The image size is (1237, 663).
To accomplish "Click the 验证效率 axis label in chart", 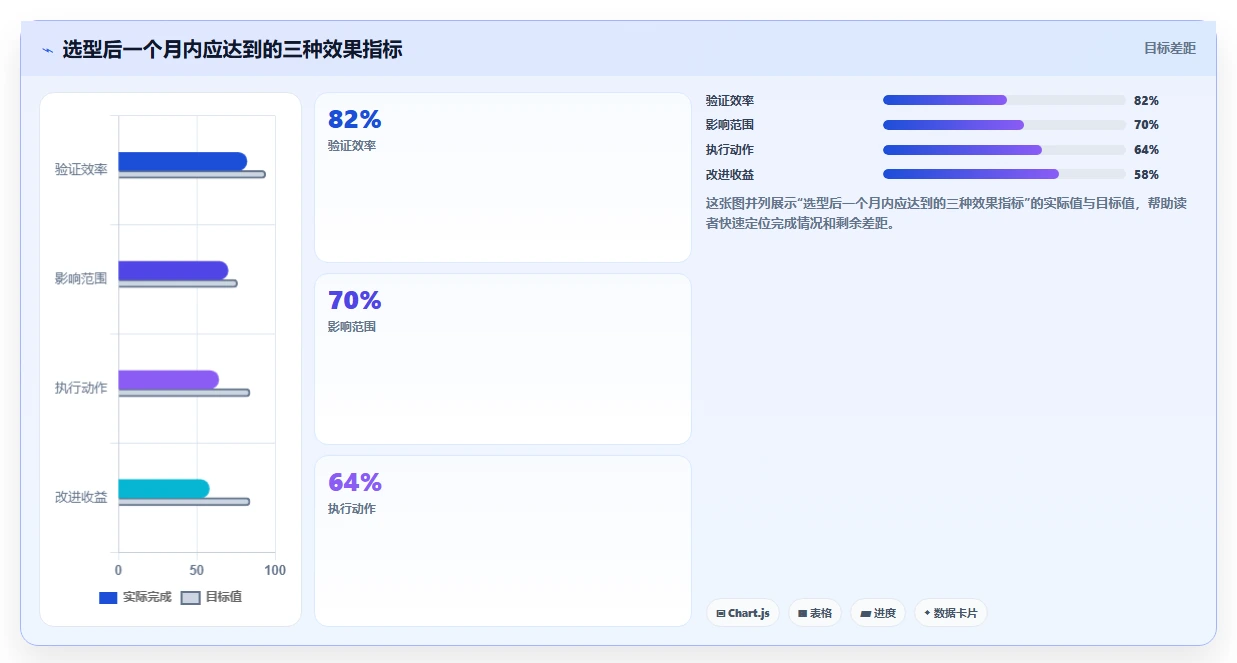I will pos(81,170).
